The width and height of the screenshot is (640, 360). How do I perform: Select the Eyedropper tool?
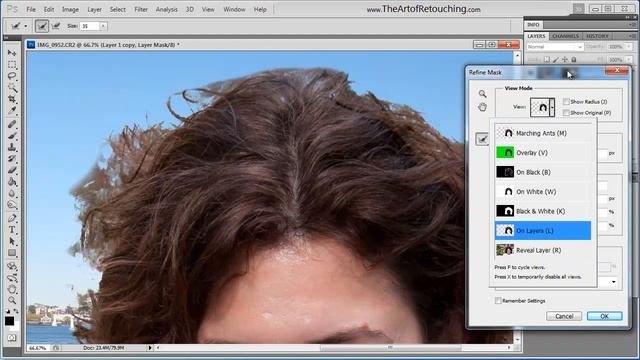12,110
